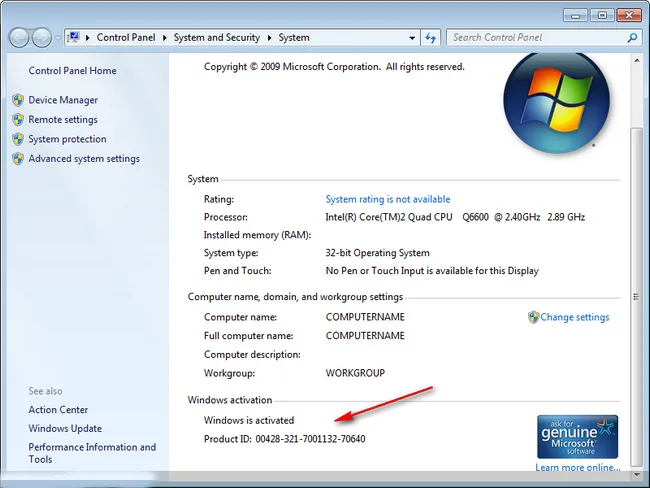This screenshot has width=650, height=488.
Task: Click the No Pen or Touch Input text
Action: click(432, 271)
